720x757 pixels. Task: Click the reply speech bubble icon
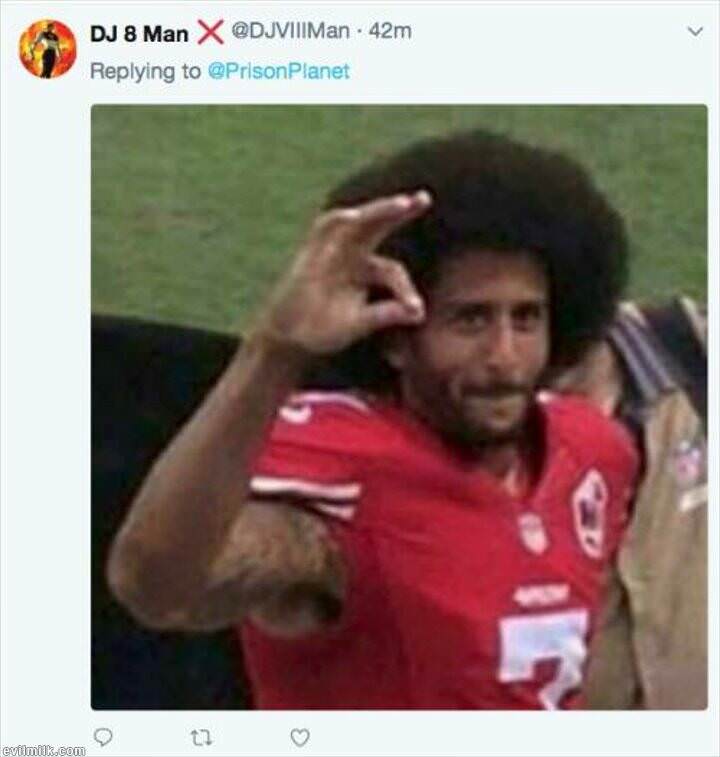point(103,737)
